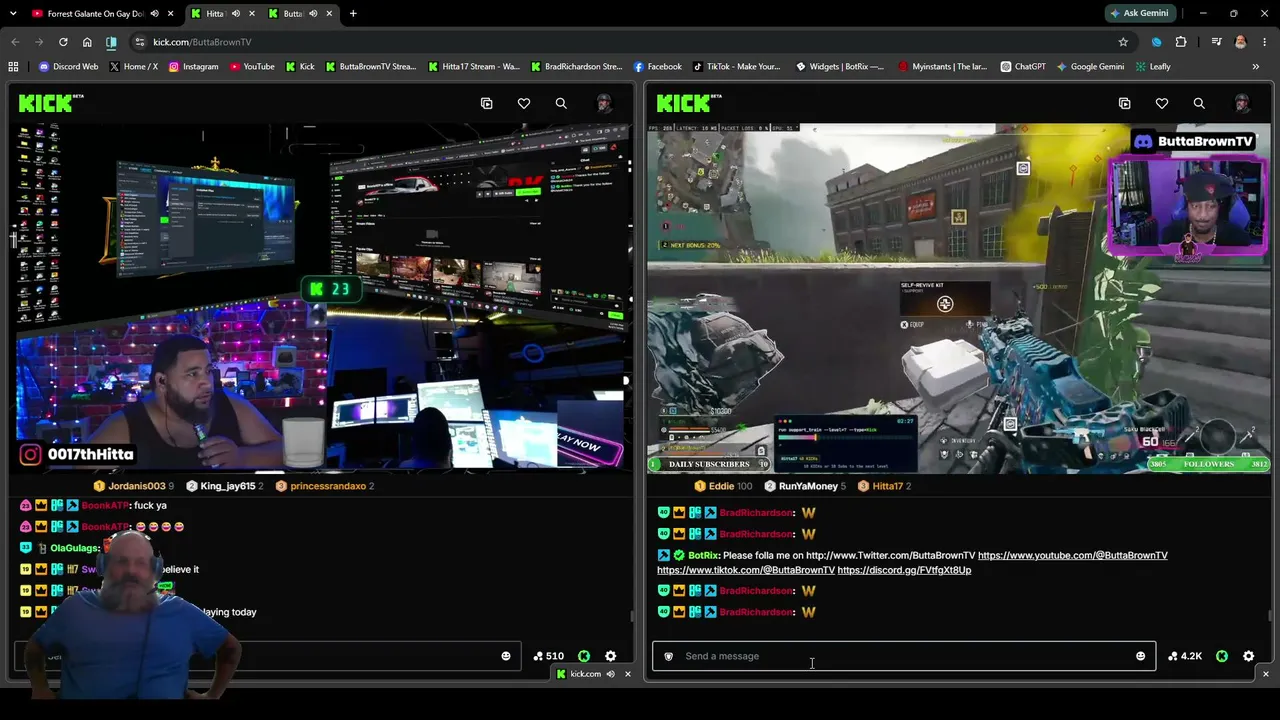Search Kick from the right pane magnifier
The height and width of the screenshot is (720, 1280).
click(1199, 103)
